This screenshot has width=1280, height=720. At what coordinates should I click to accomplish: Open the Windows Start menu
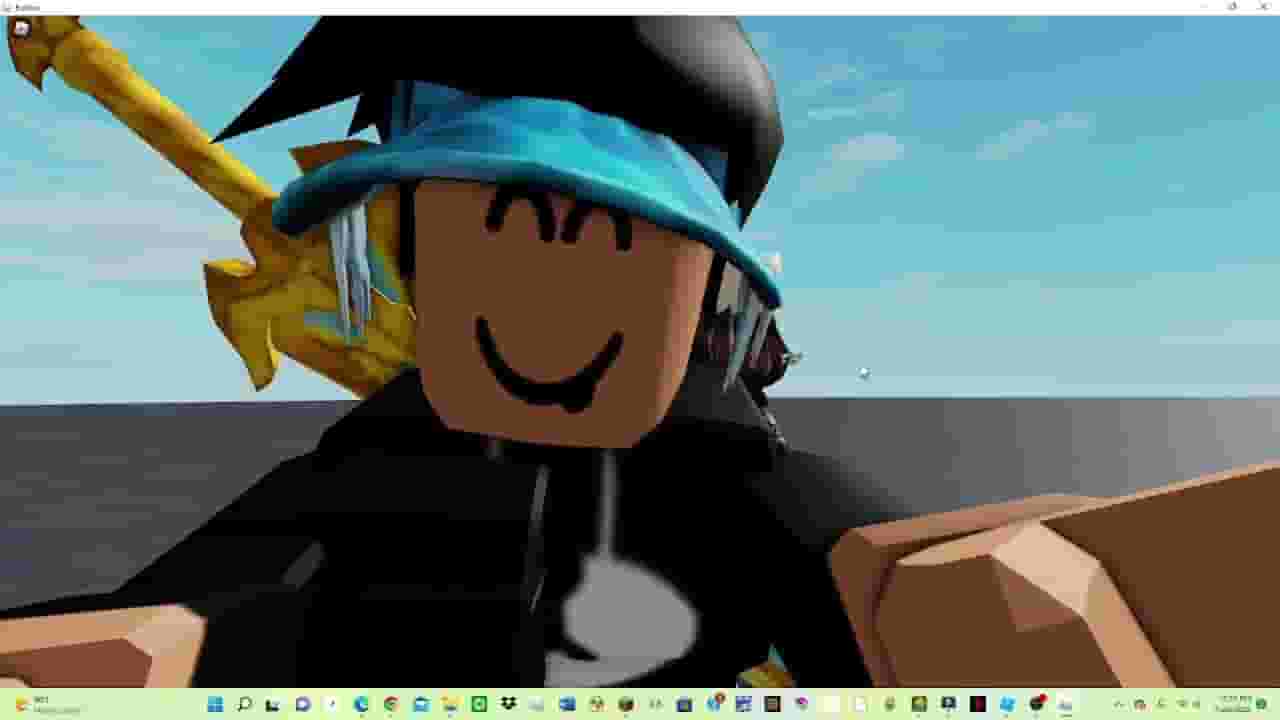pos(215,704)
